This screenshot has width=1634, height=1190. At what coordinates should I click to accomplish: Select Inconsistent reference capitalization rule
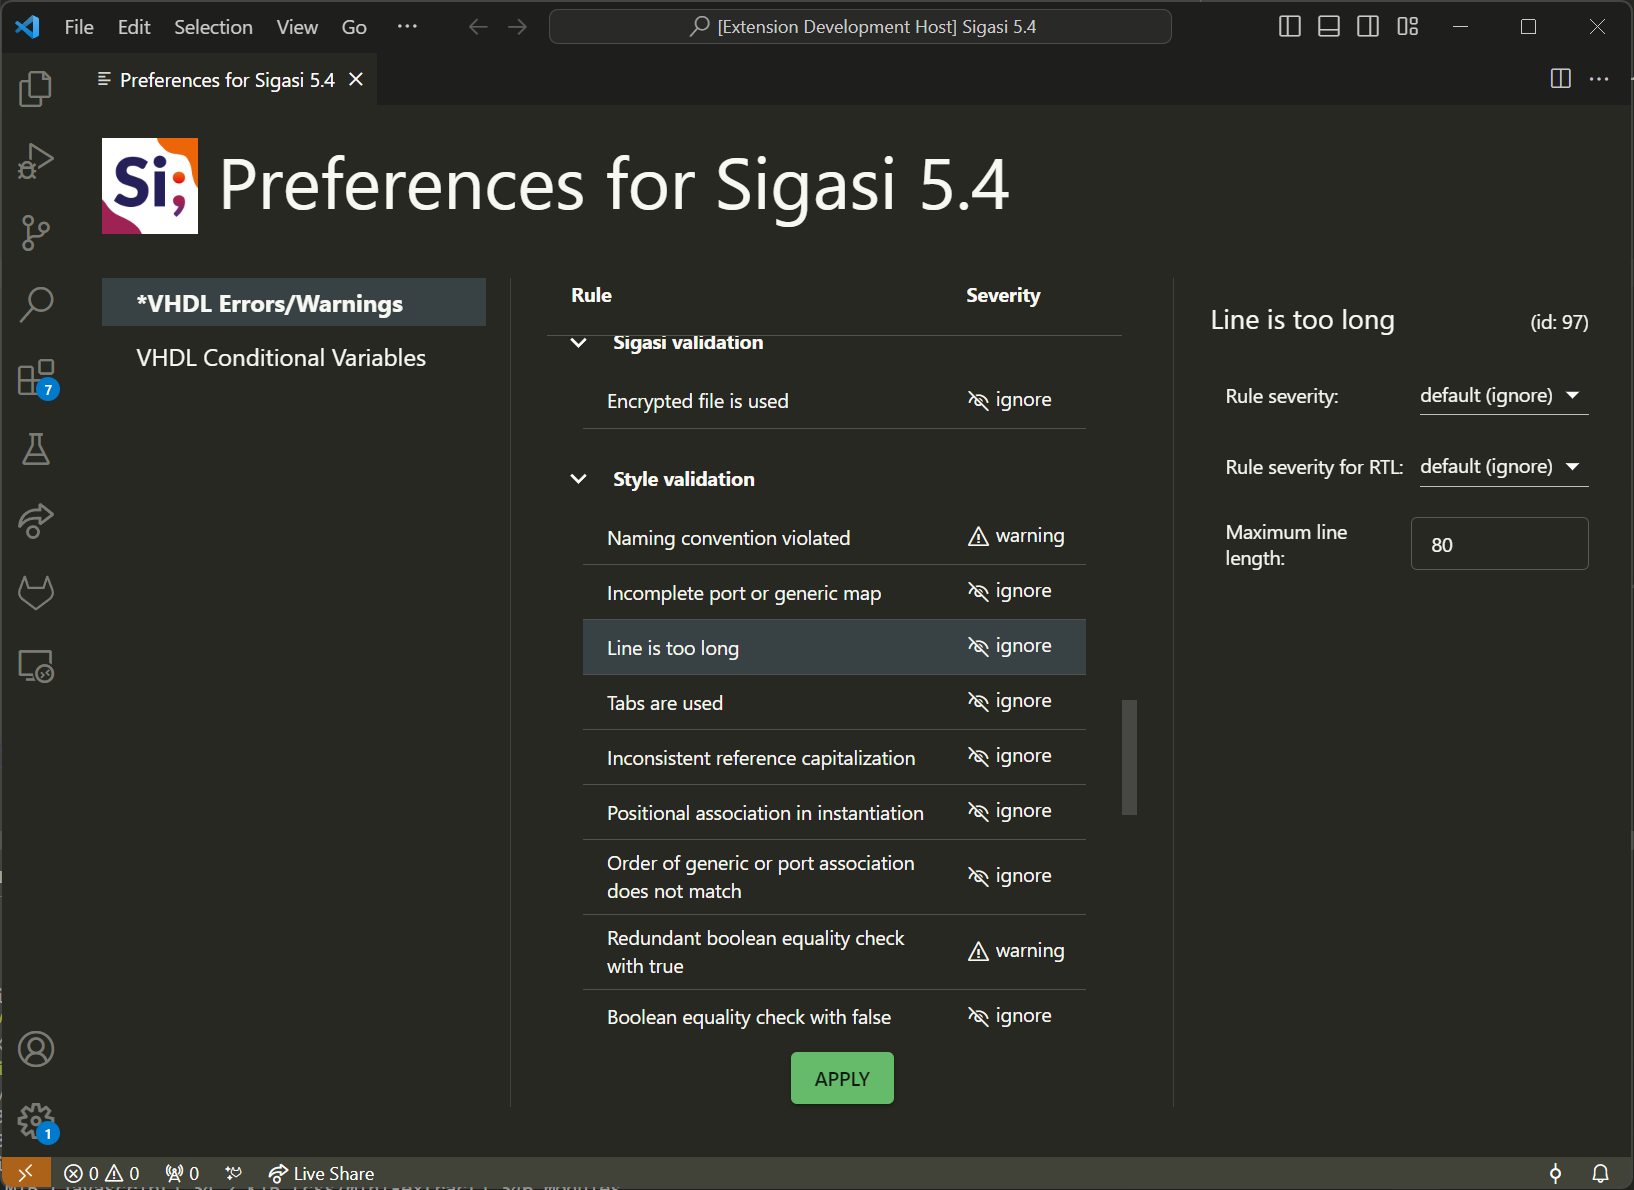pos(834,757)
